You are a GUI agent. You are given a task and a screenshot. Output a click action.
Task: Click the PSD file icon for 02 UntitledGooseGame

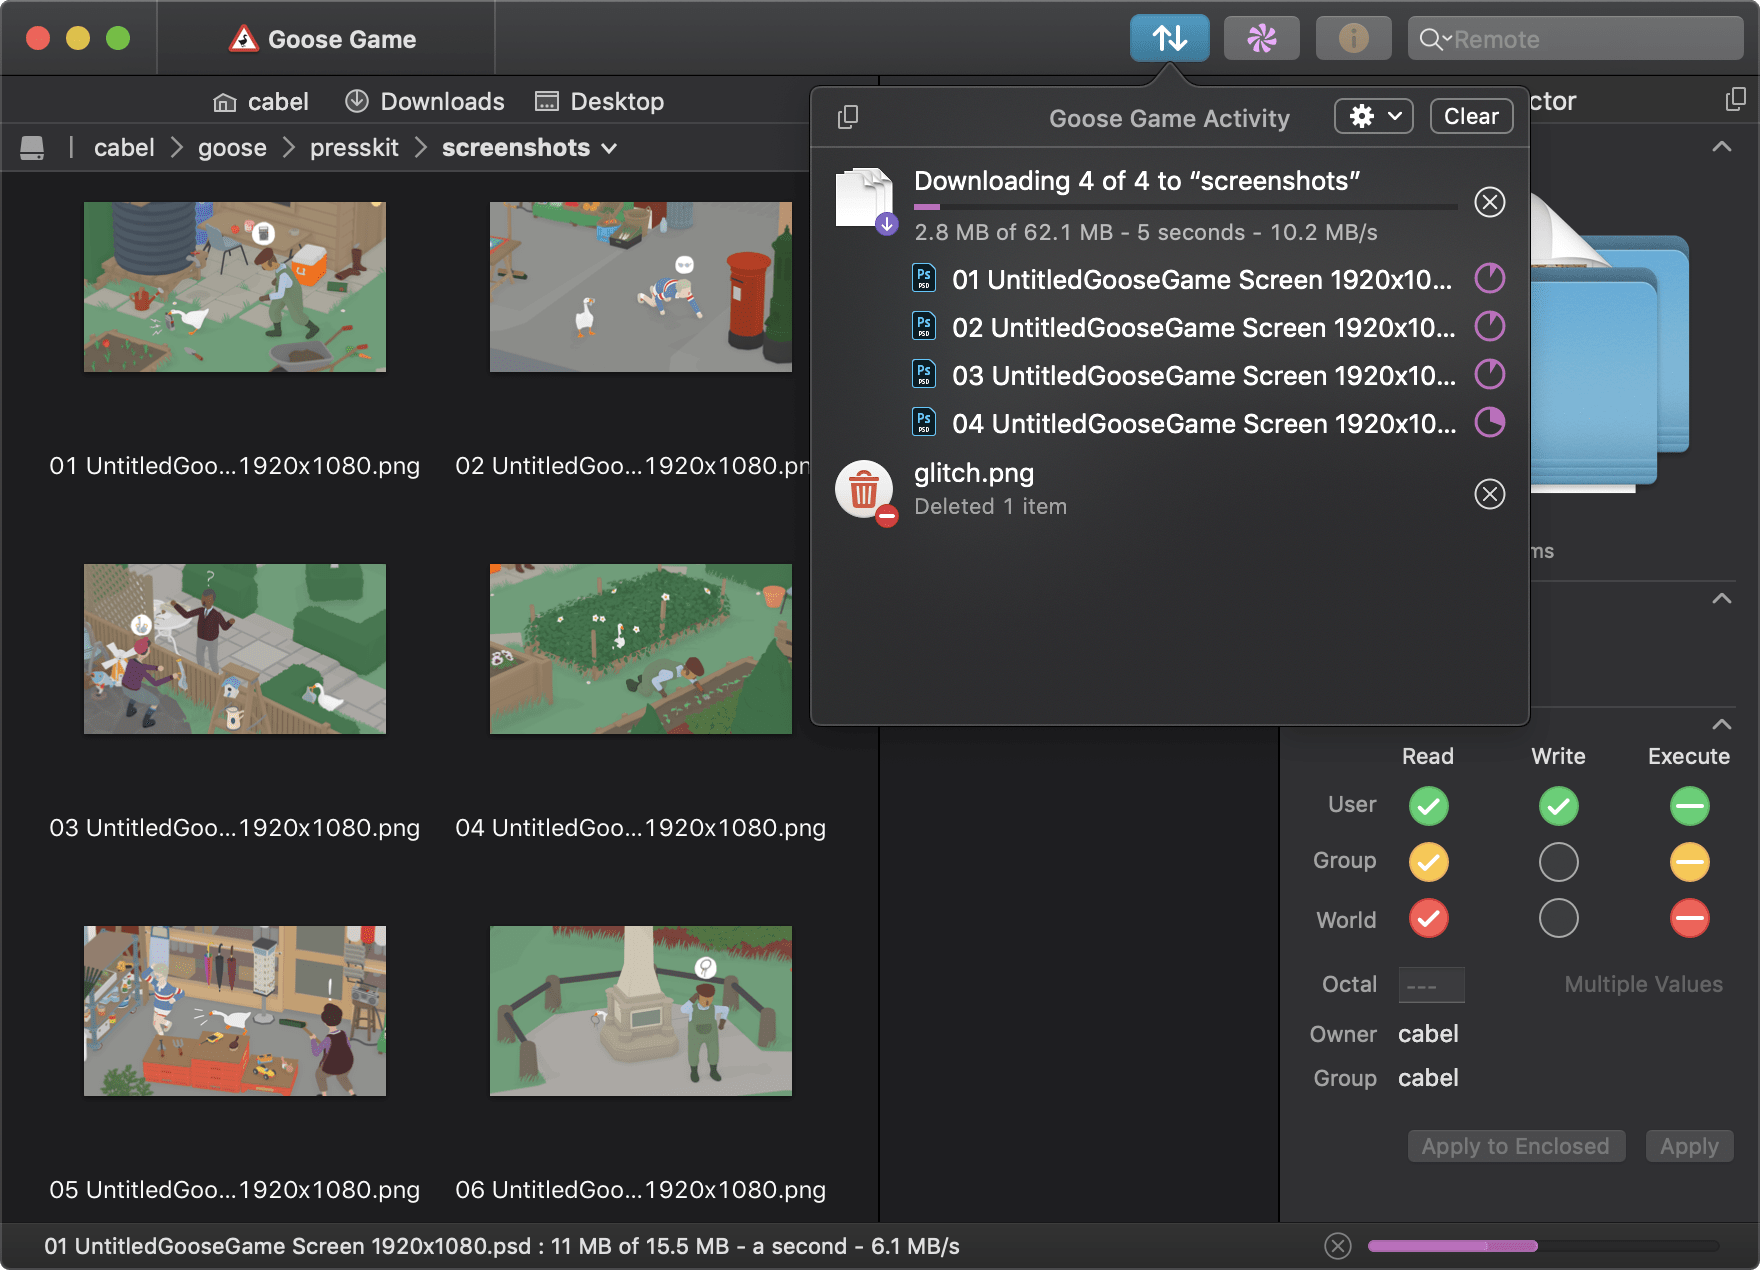tap(924, 326)
